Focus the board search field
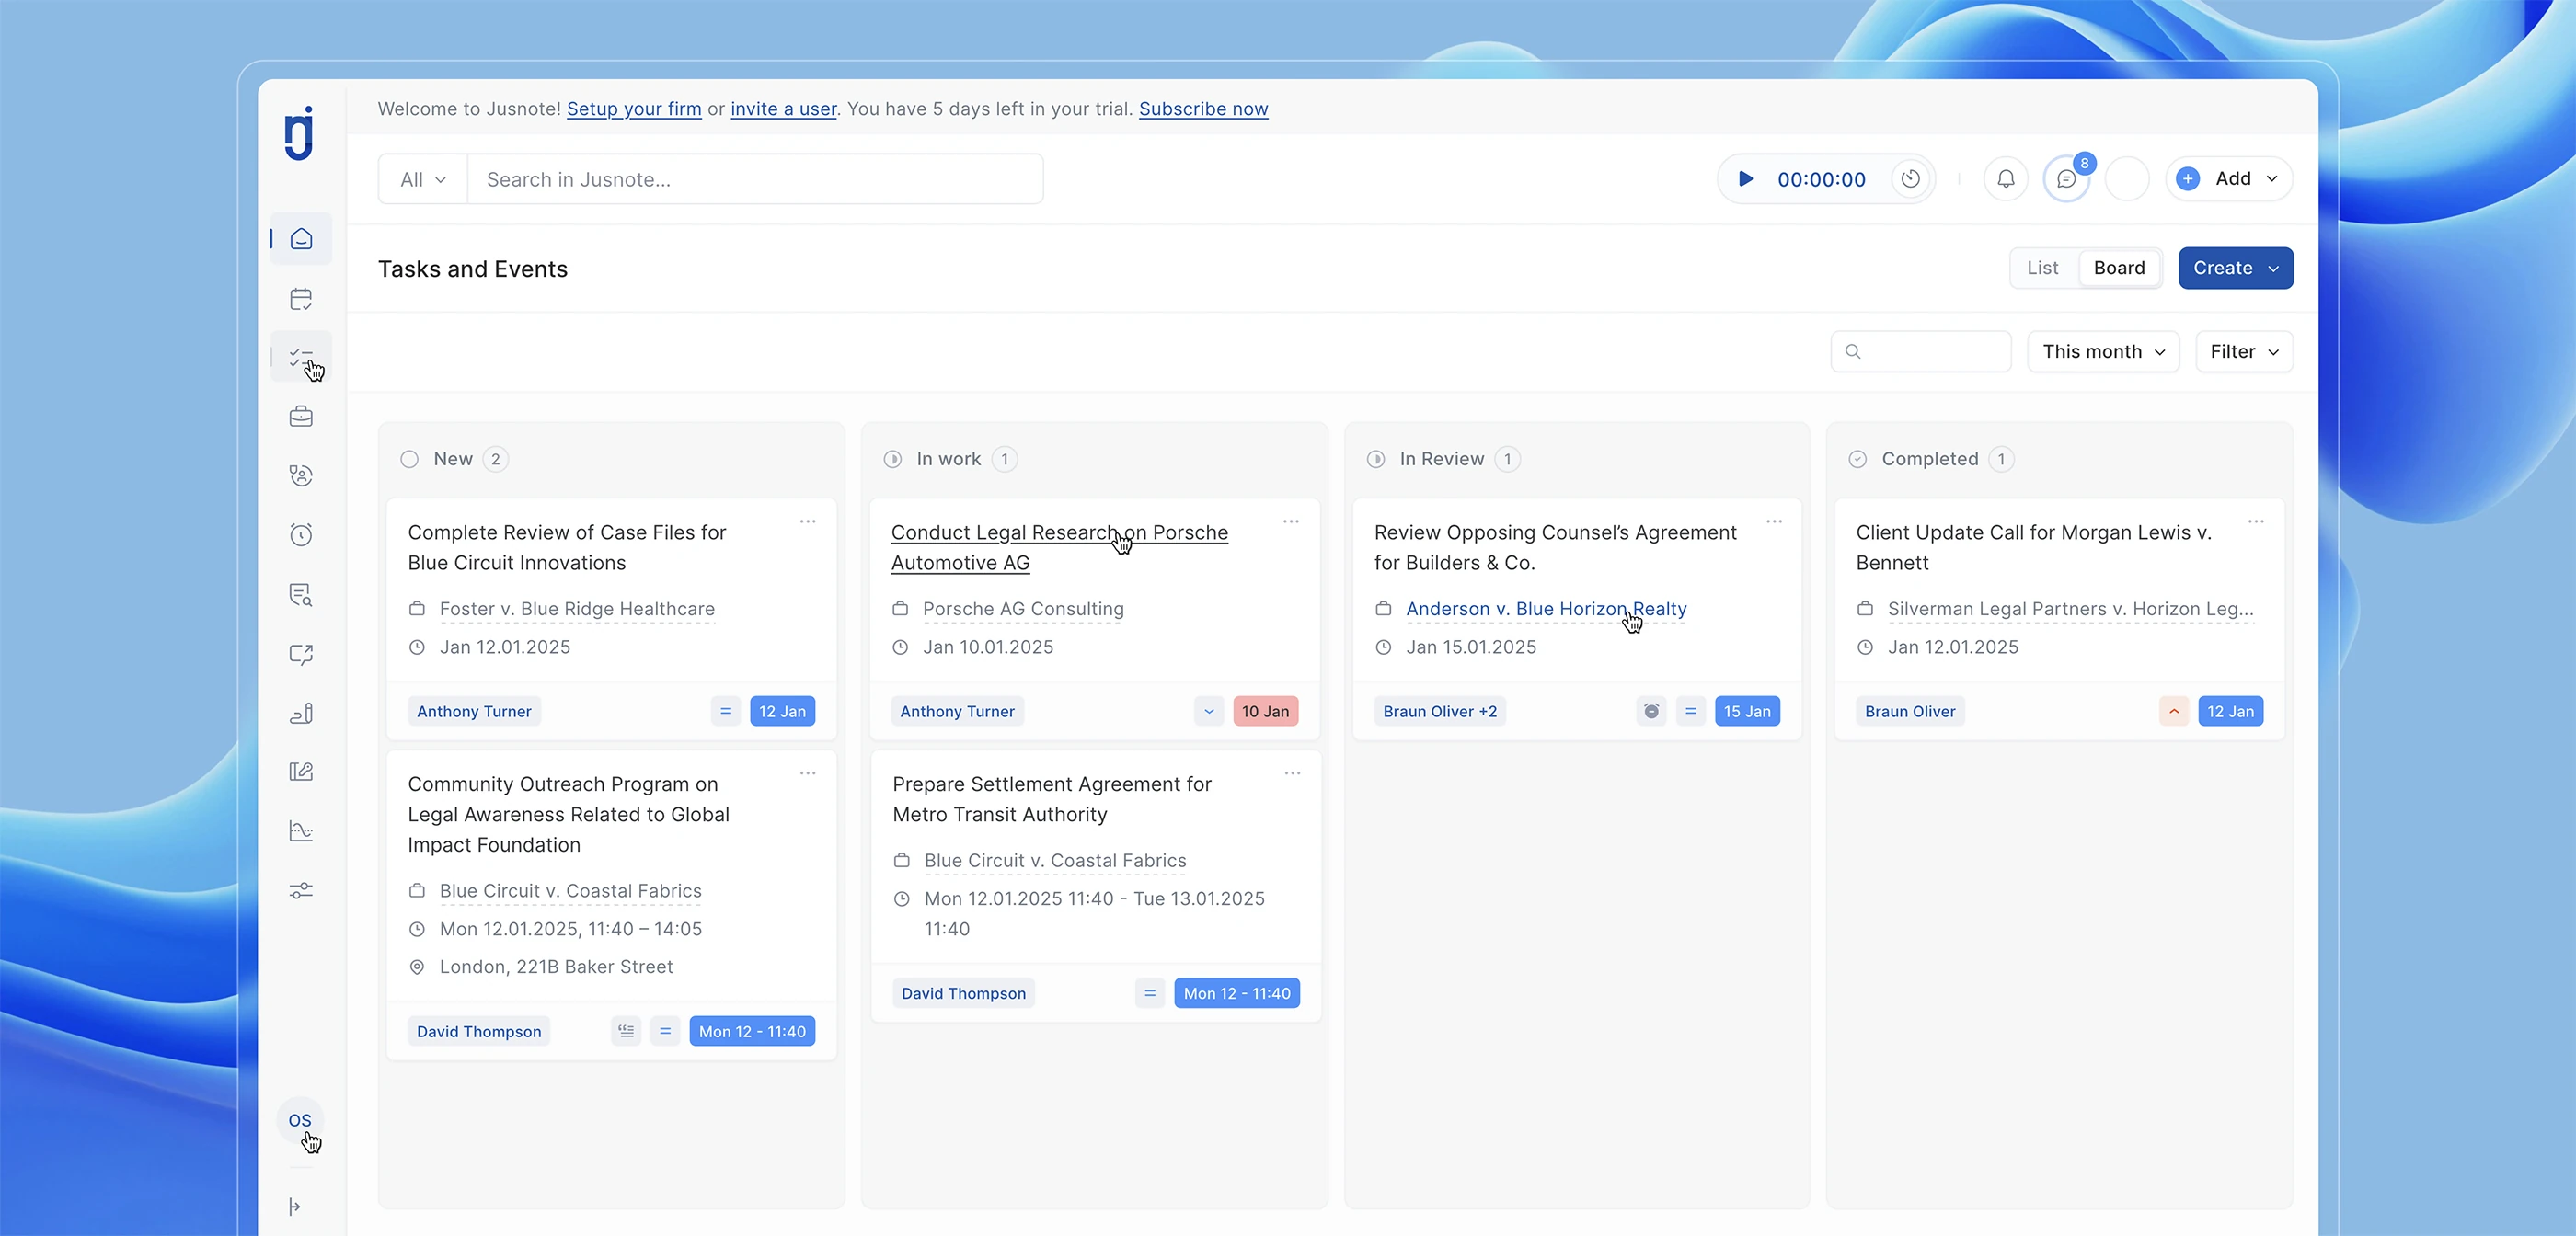The image size is (2576, 1236). (x=1921, y=352)
